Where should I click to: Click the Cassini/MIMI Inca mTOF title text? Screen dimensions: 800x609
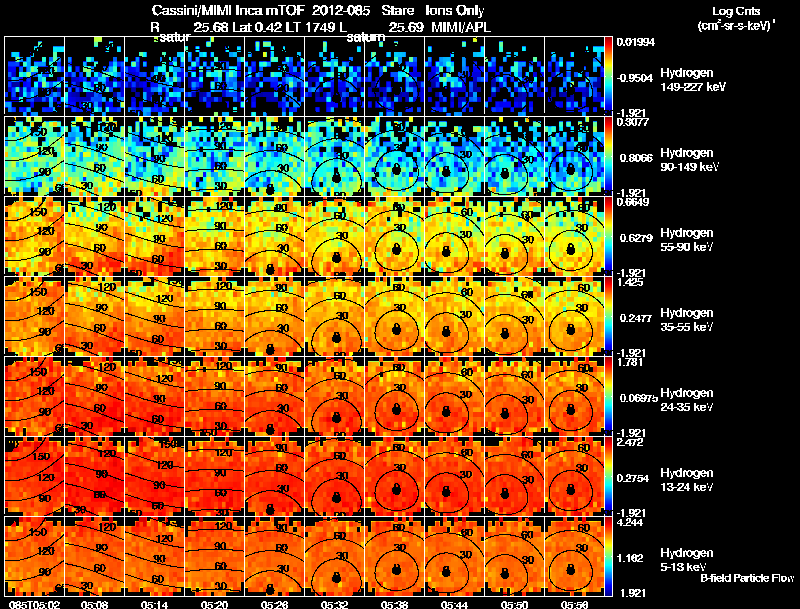[228, 11]
